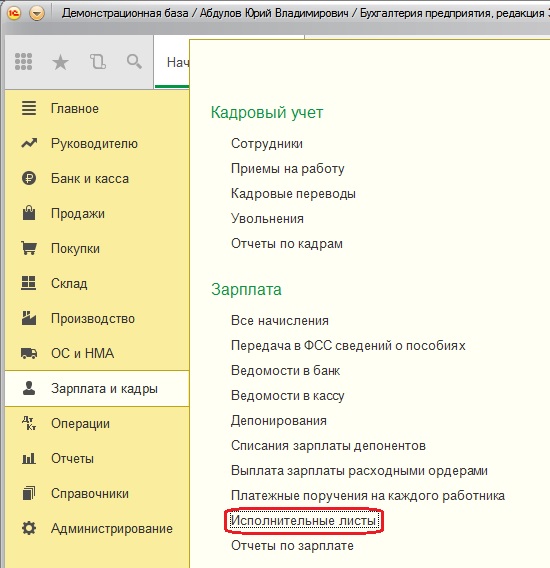Click the Главное section icon
The image size is (550, 568).
(x=29, y=108)
